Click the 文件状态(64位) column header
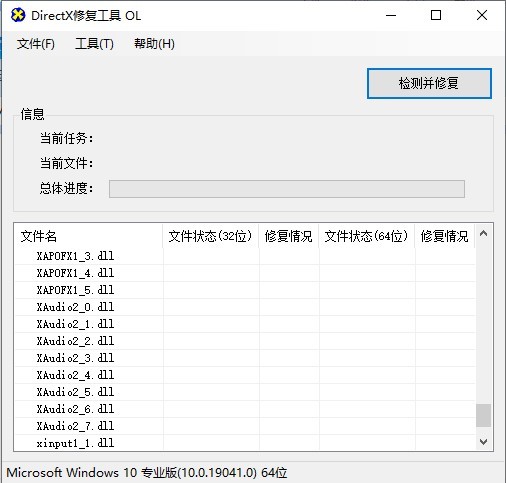Viewport: 506px width, 483px height. coord(366,236)
